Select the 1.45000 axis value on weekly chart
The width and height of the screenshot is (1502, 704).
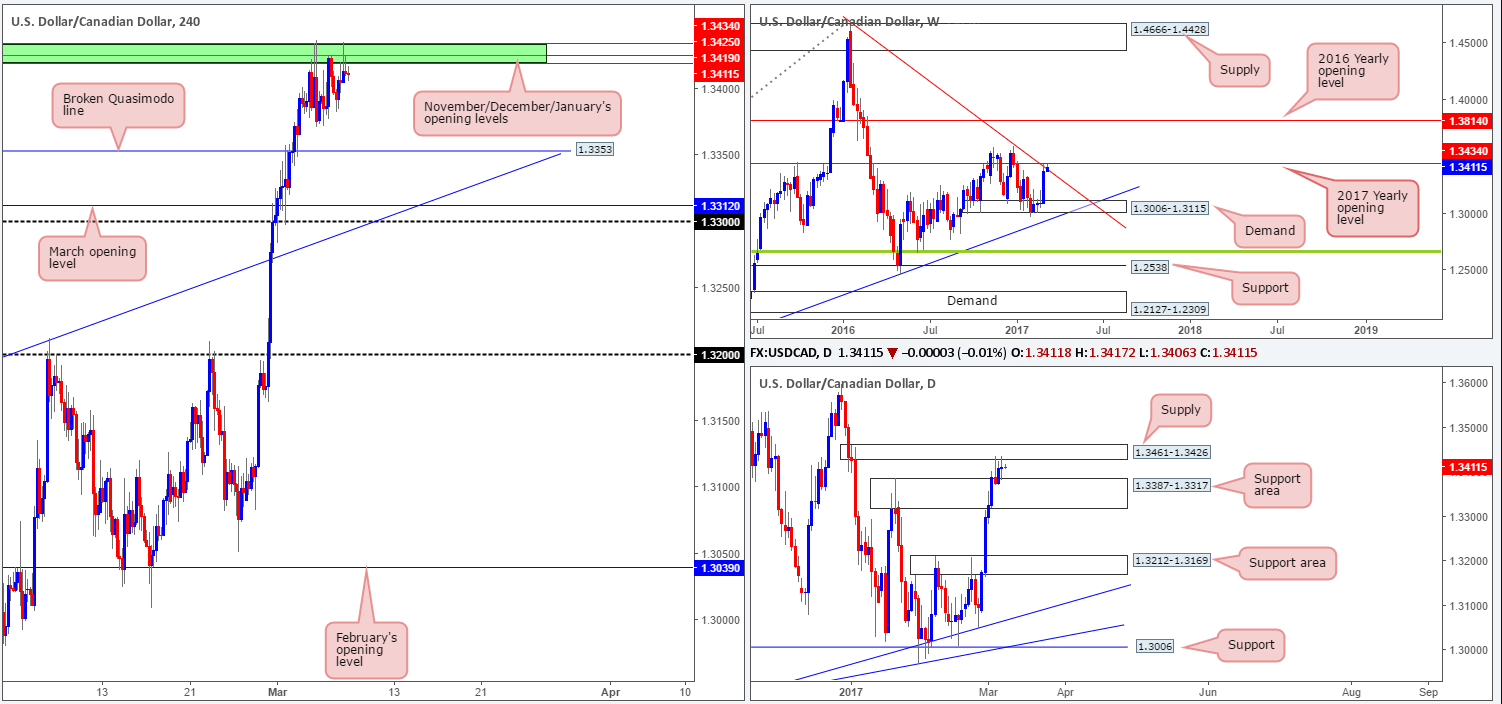[x=1467, y=43]
